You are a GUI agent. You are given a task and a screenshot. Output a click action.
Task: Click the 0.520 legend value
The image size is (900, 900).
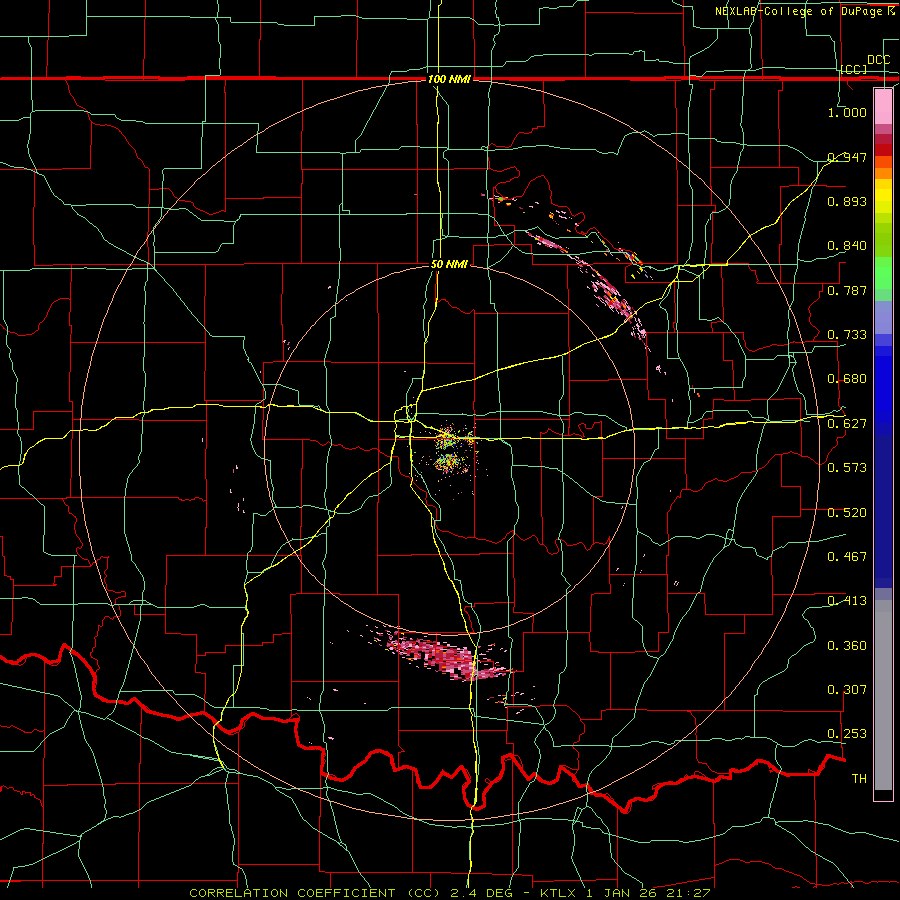pyautogui.click(x=847, y=513)
